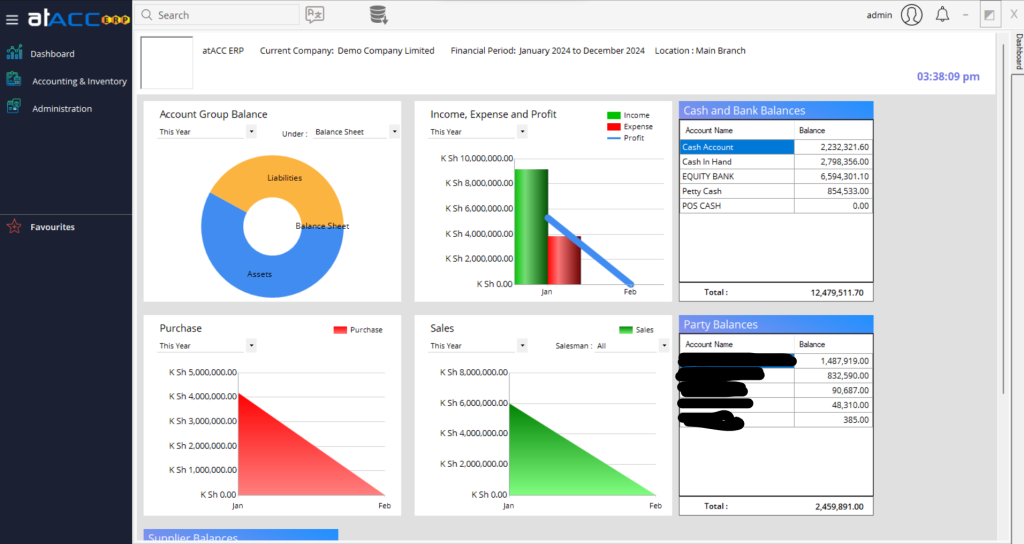The width and height of the screenshot is (1024, 544).
Task: Click the Search input field
Action: pyautogui.click(x=225, y=15)
